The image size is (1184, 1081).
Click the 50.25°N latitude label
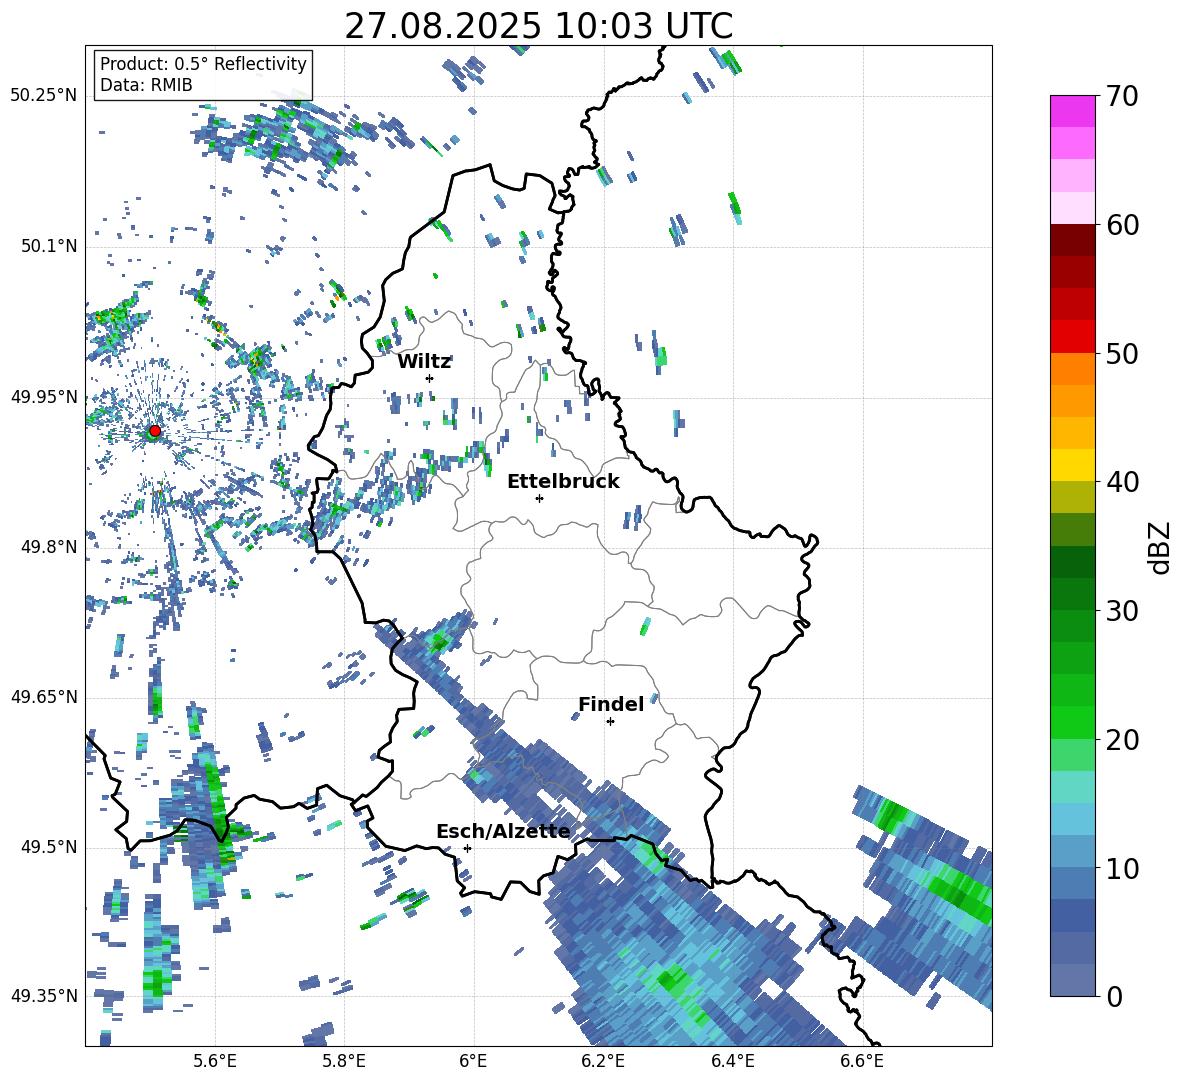[44, 96]
